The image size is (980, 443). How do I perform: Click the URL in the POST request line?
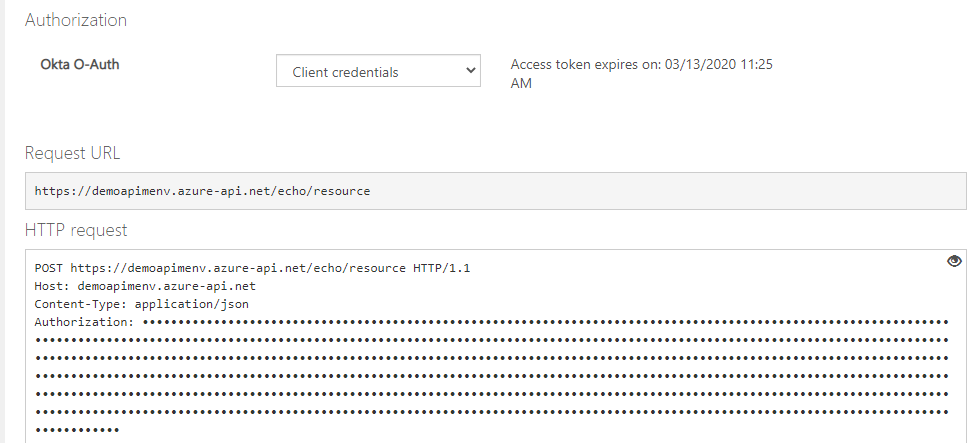237,268
